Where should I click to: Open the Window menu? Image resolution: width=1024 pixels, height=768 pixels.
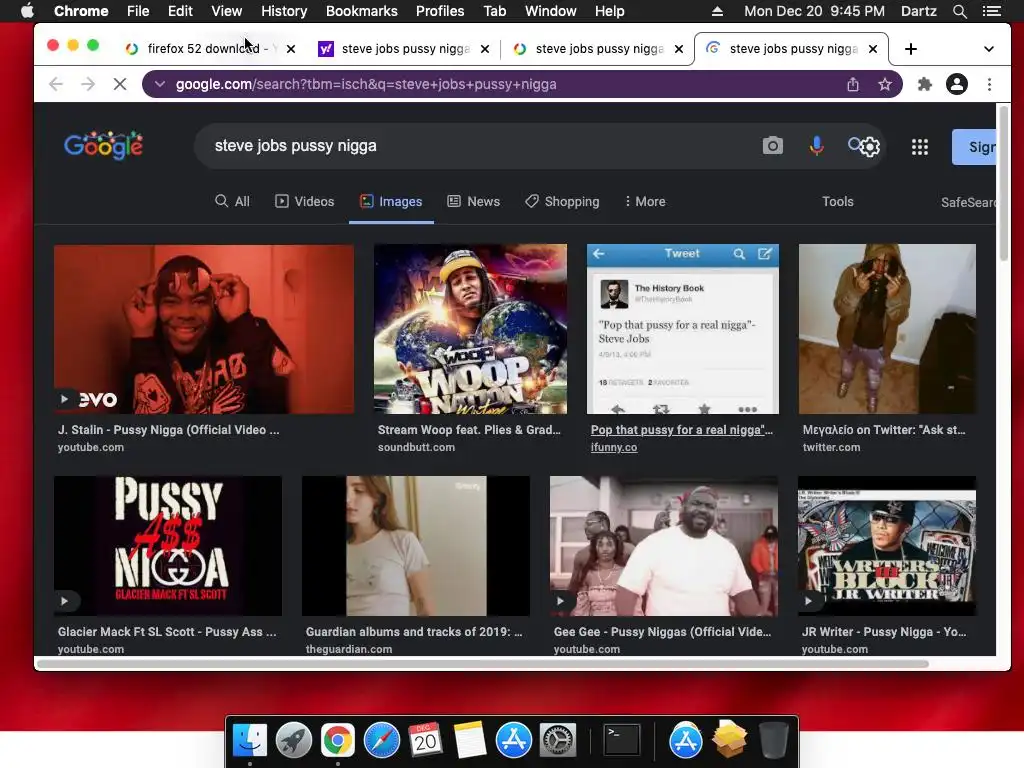click(x=551, y=11)
